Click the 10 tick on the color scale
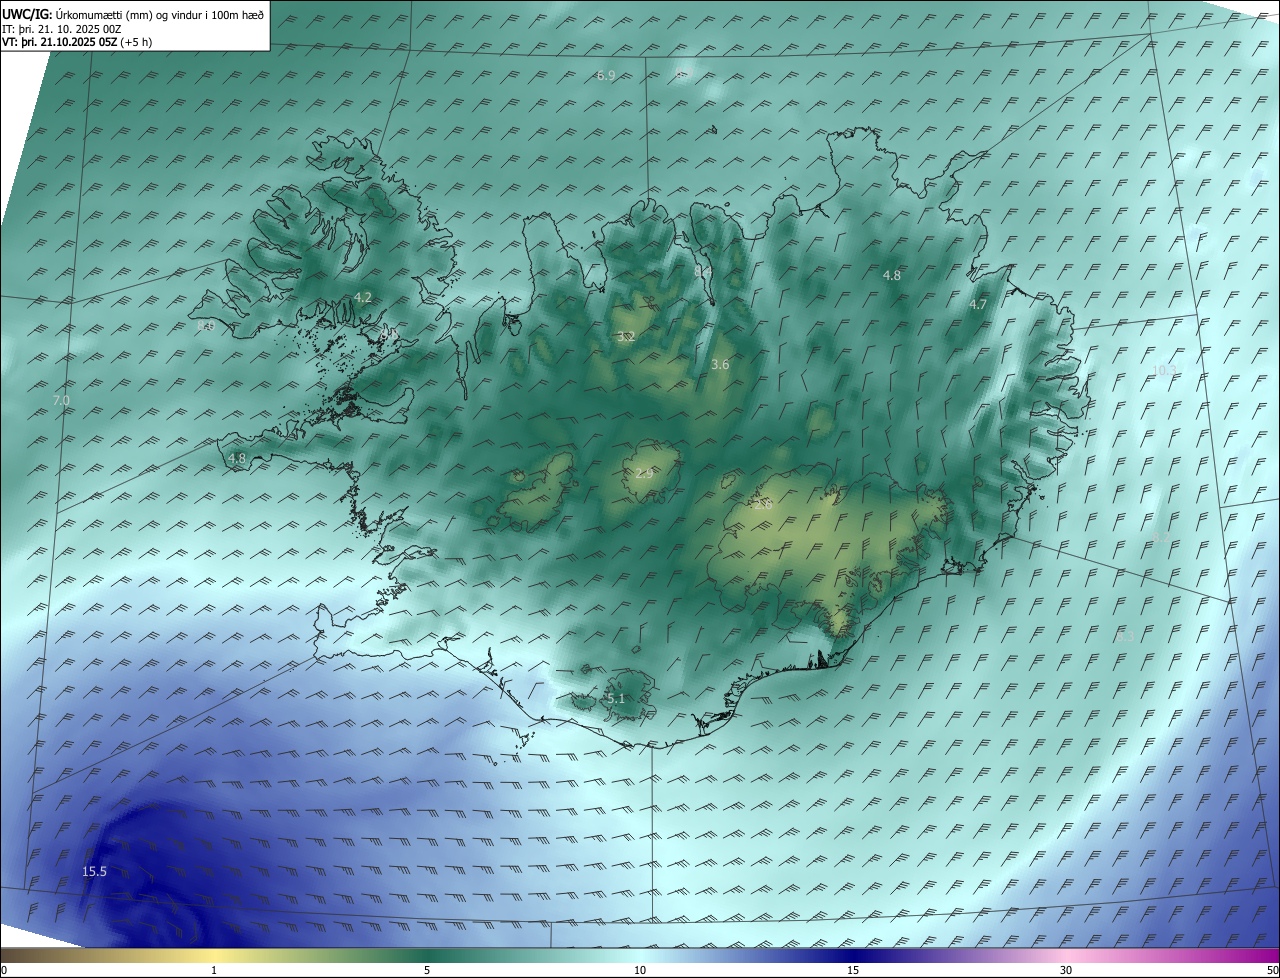1280x978 pixels. coord(640,970)
